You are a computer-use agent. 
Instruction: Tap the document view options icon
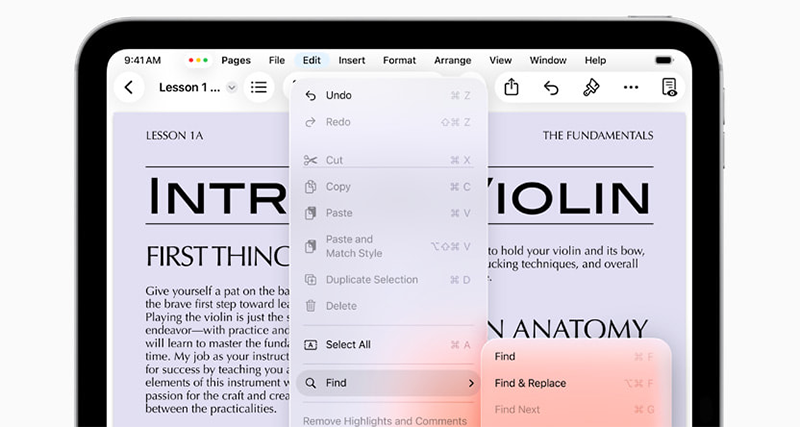pos(669,87)
